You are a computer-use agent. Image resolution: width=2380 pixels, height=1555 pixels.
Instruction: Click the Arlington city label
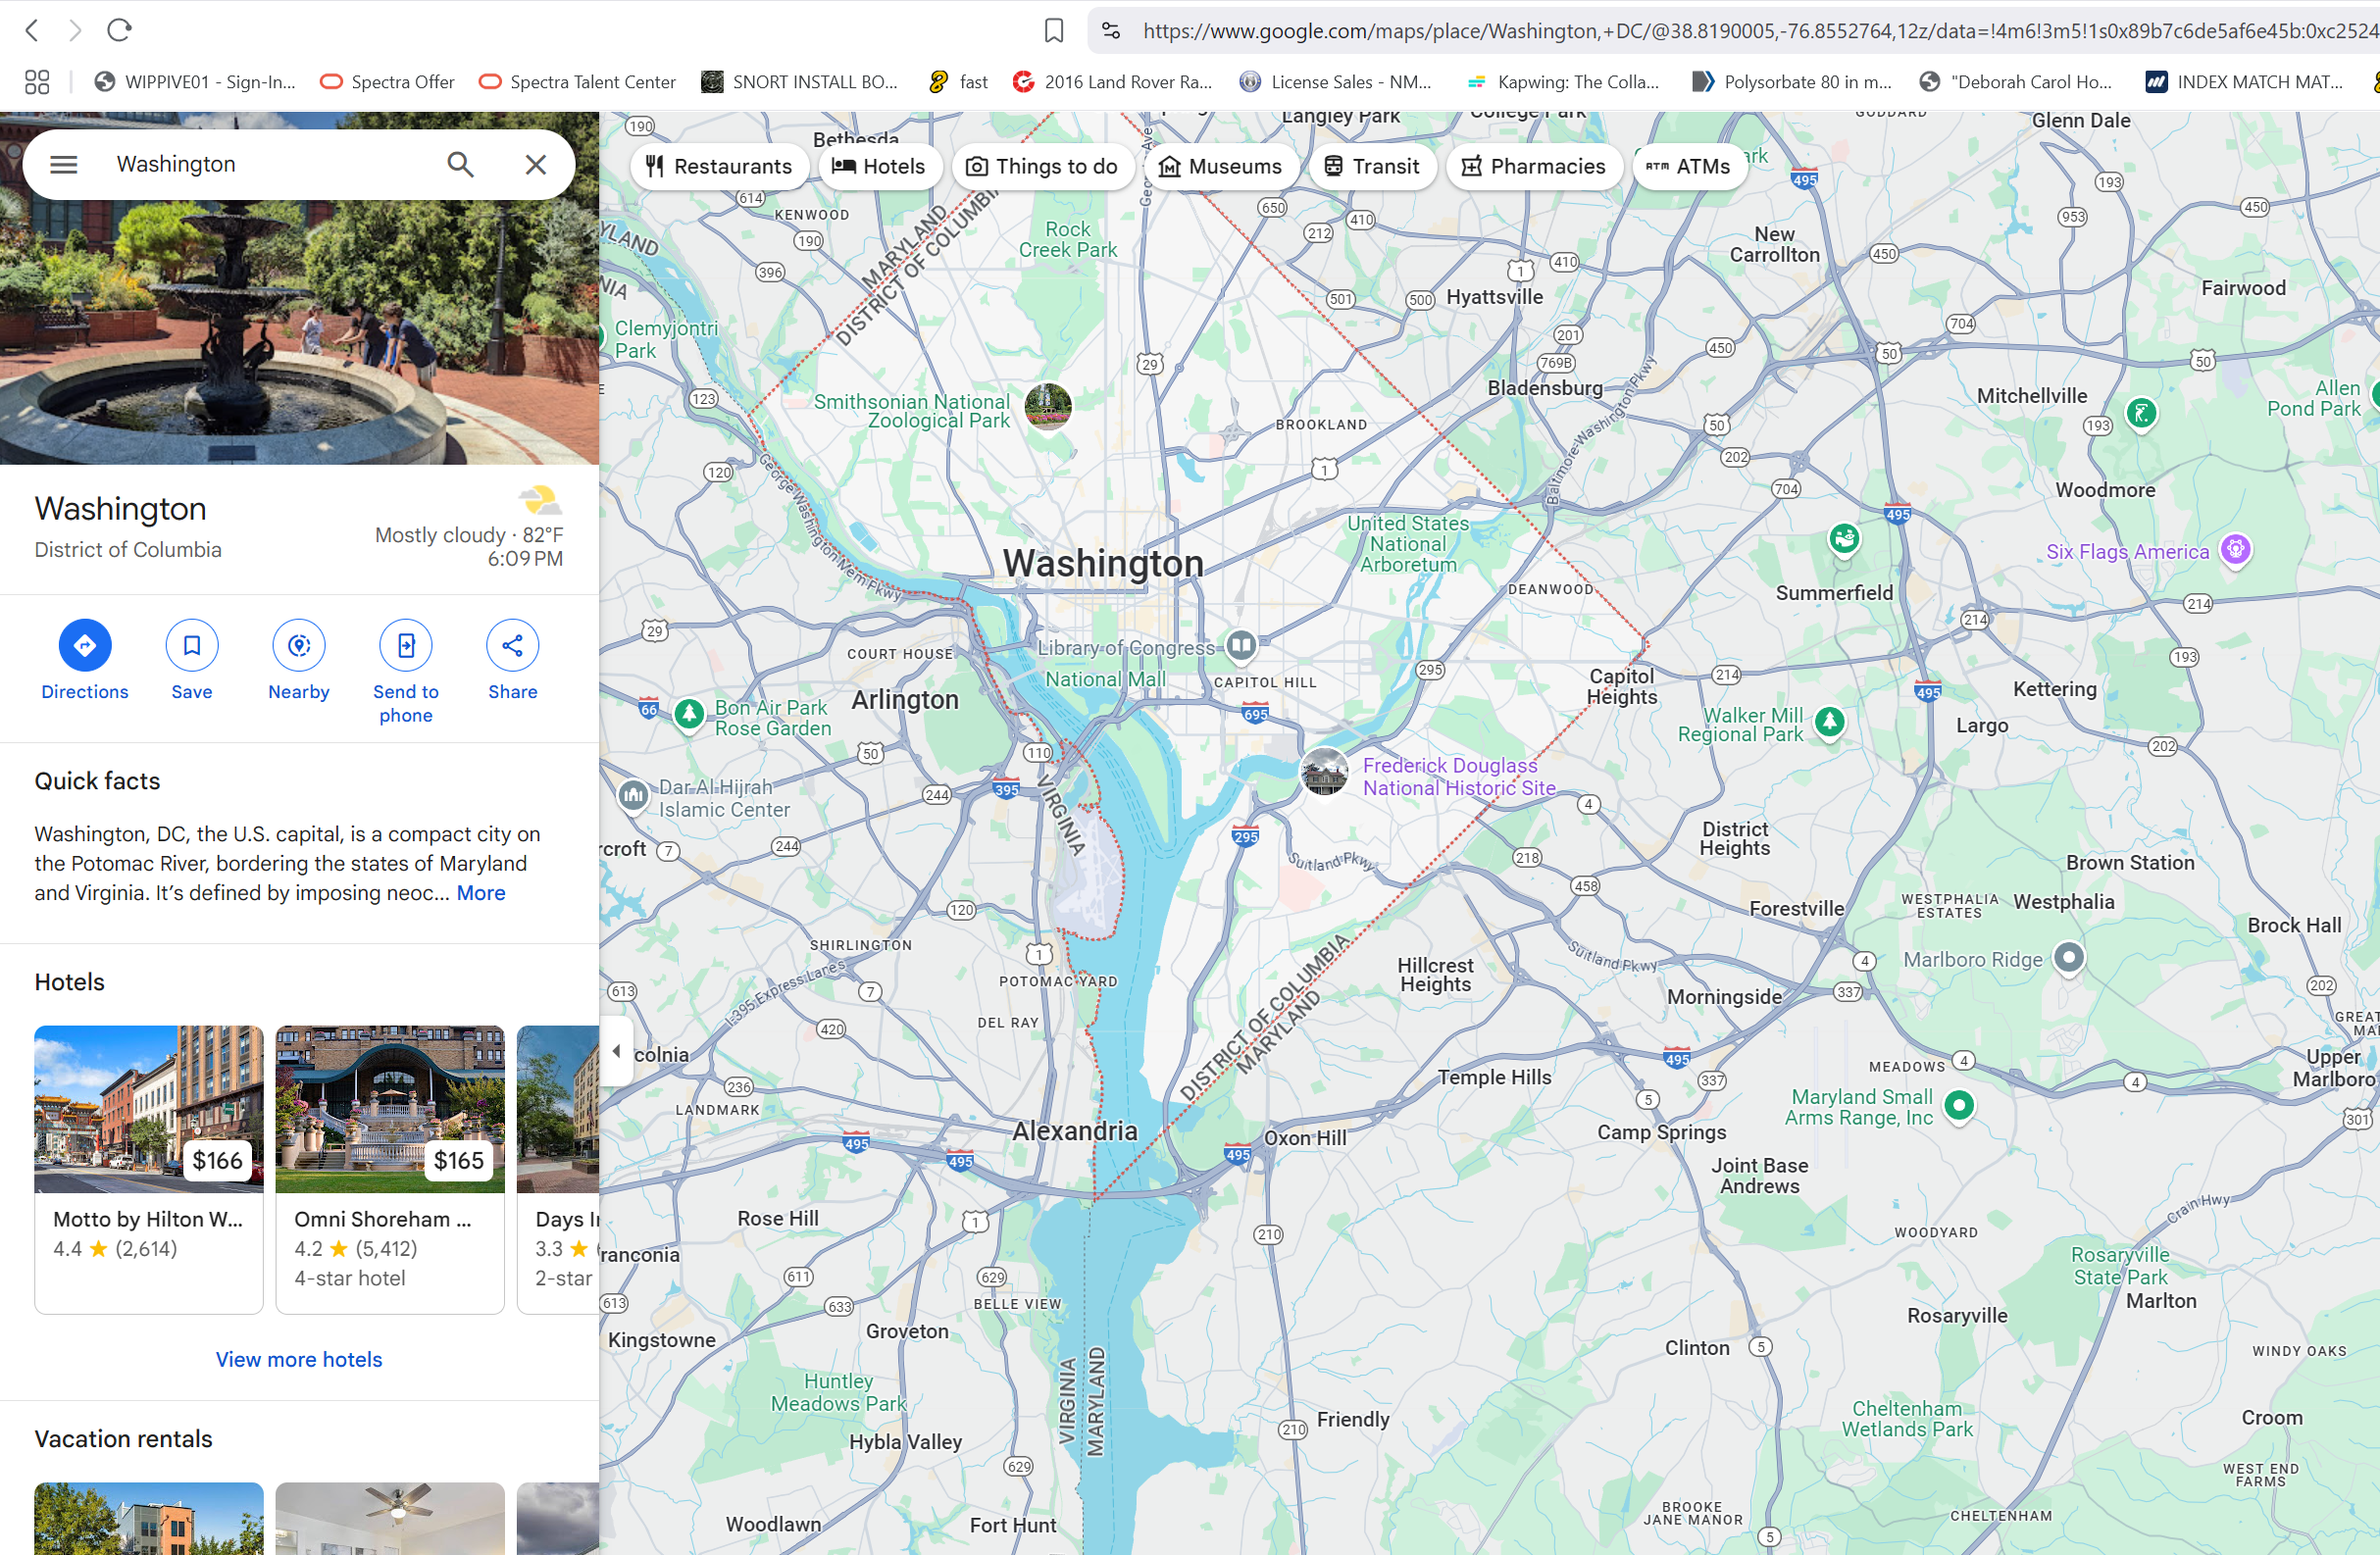pos(904,700)
